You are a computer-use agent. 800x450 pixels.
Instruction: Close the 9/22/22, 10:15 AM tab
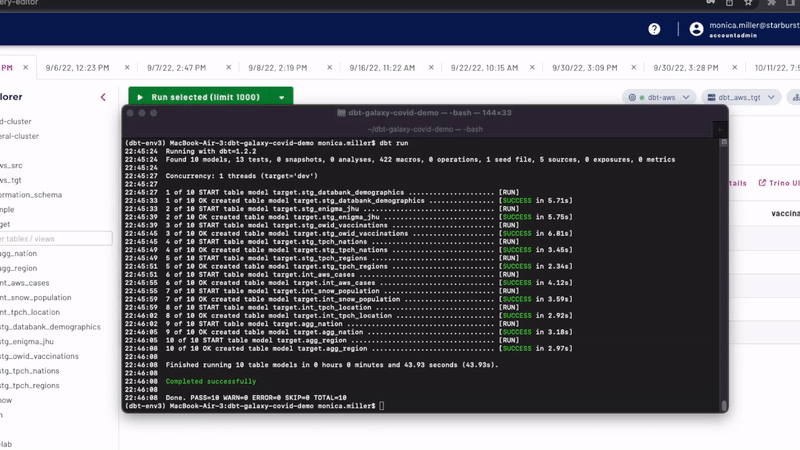pos(532,67)
